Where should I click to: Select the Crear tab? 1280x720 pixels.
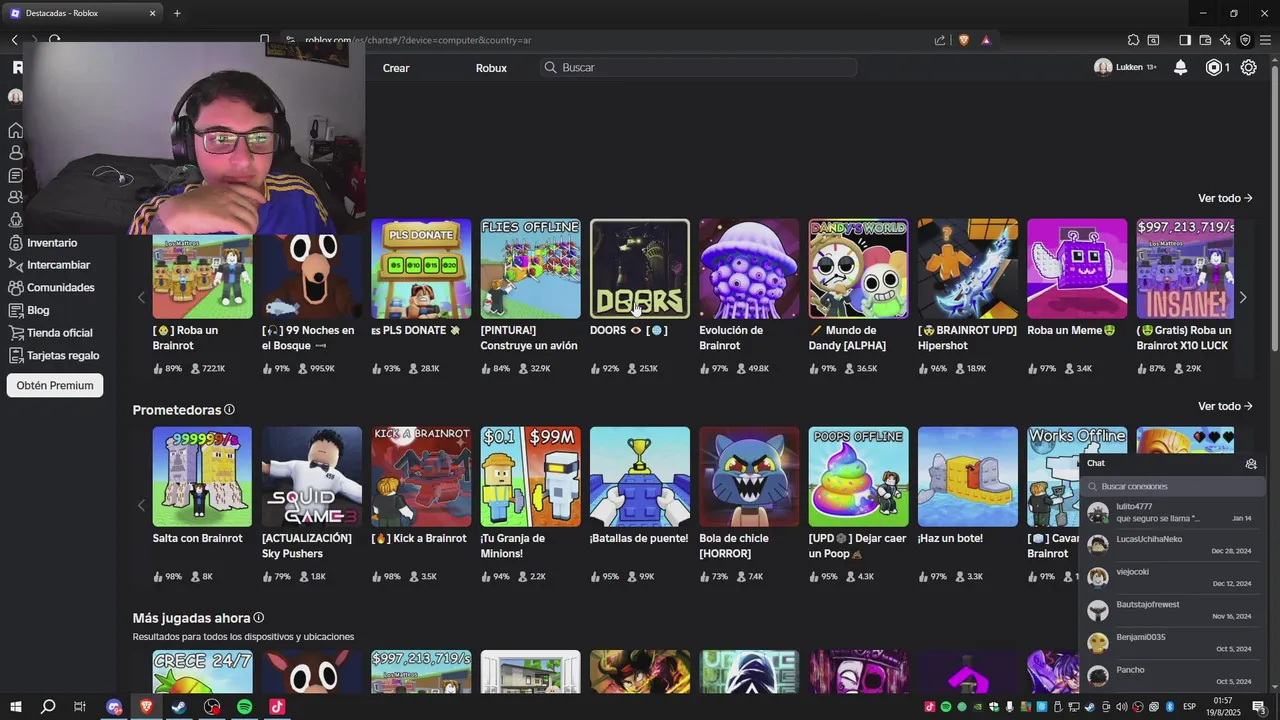396,68
